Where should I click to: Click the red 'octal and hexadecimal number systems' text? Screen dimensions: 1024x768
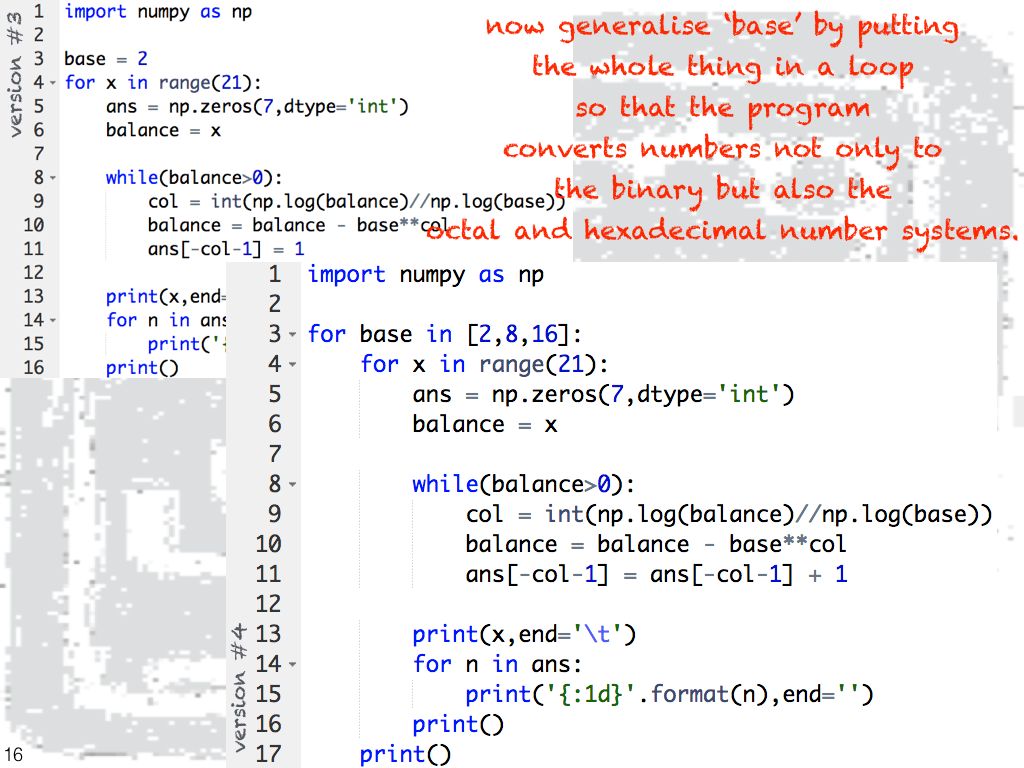click(722, 232)
